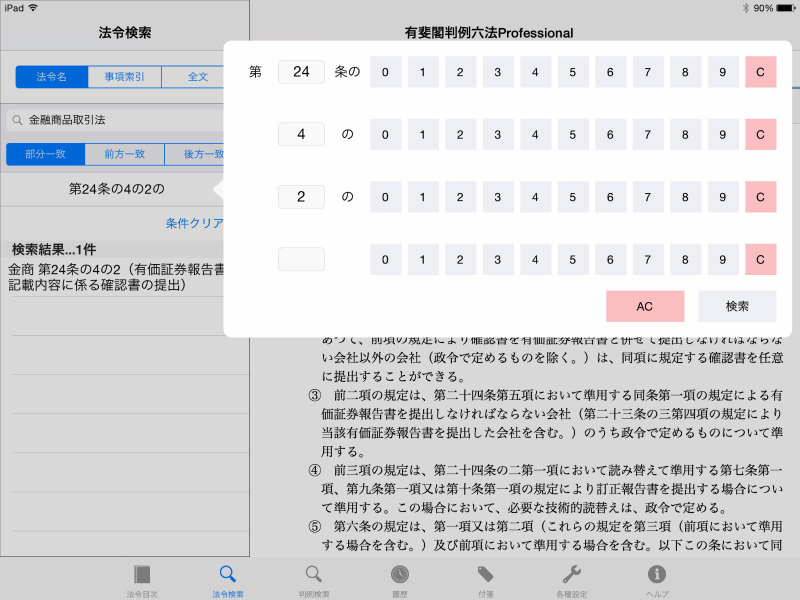Tap digit 8 in the empty-field row
800x600 pixels.
coord(685,259)
